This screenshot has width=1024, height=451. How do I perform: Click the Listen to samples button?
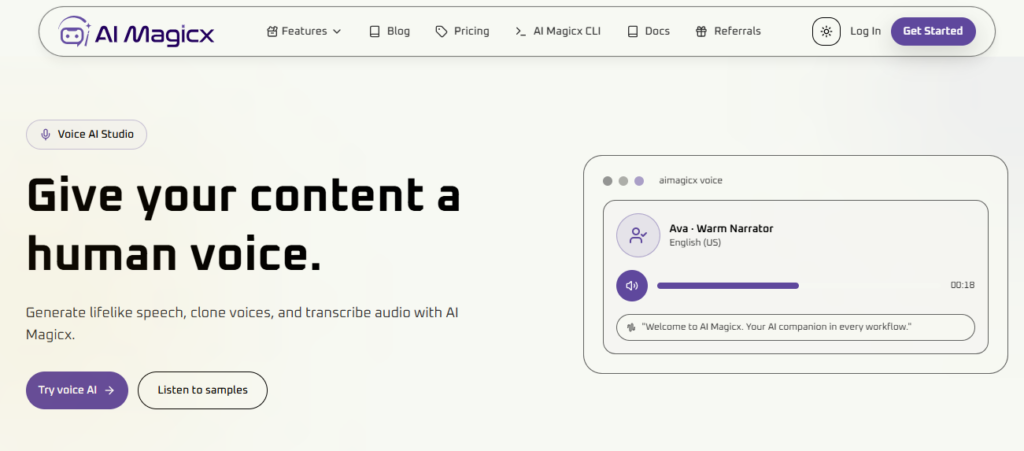[x=202, y=390]
